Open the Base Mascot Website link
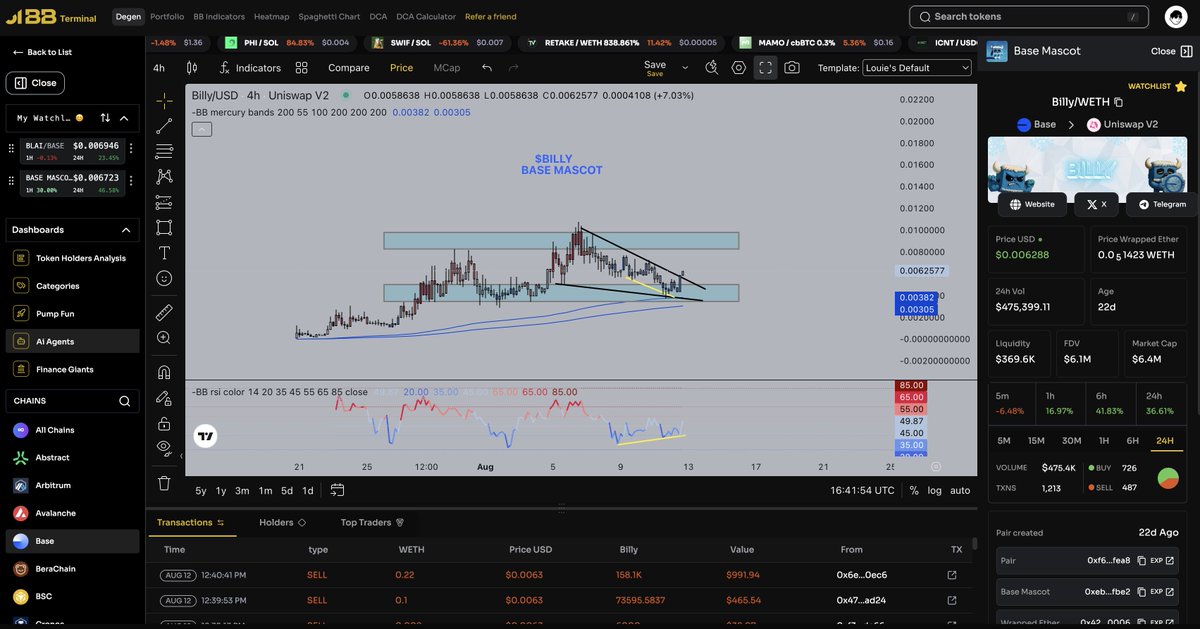 (1032, 204)
